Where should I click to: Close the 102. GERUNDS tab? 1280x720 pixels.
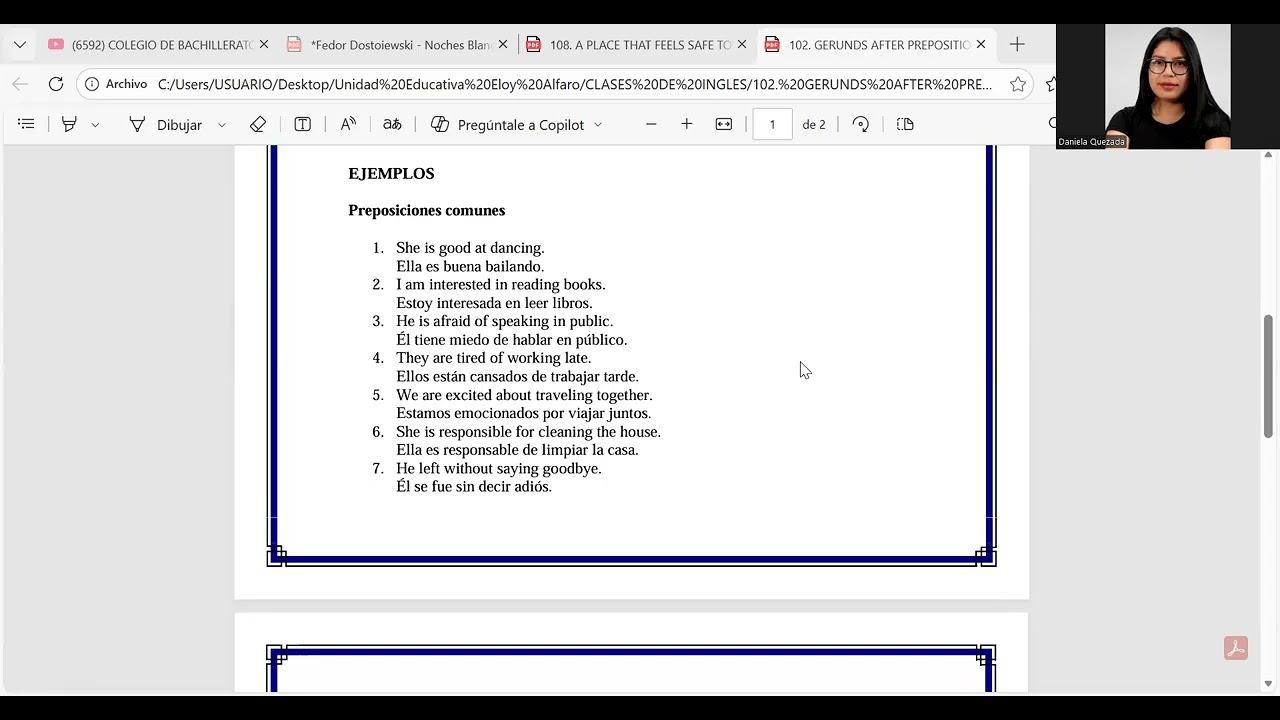click(981, 45)
